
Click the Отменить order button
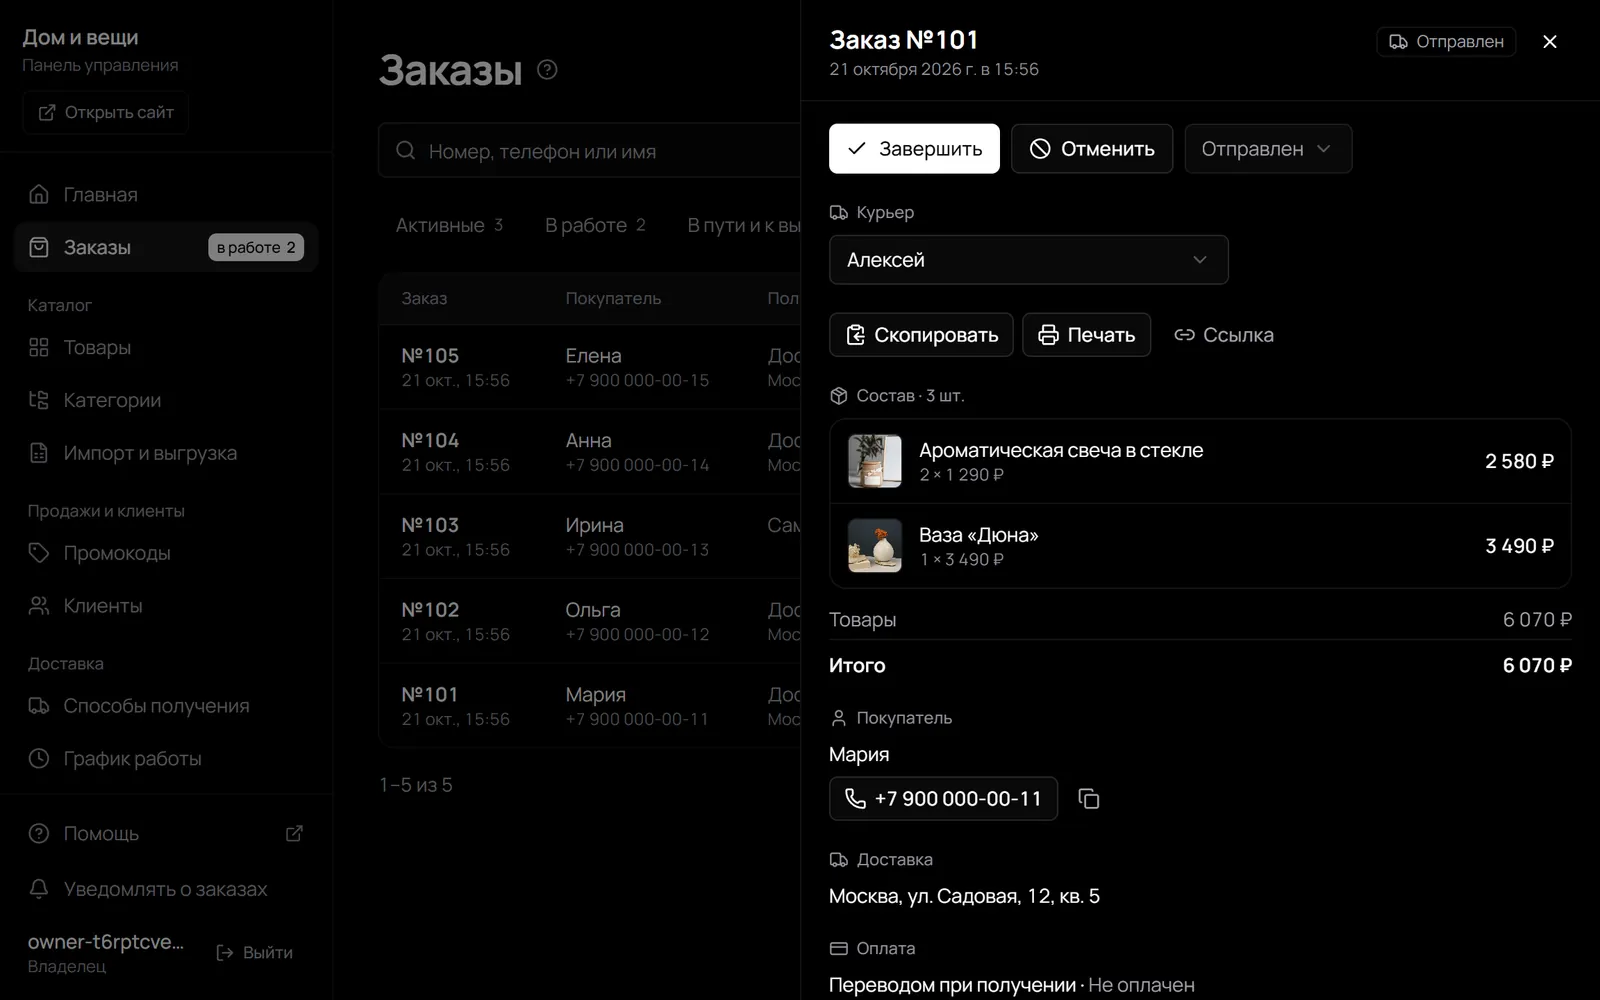1092,149
